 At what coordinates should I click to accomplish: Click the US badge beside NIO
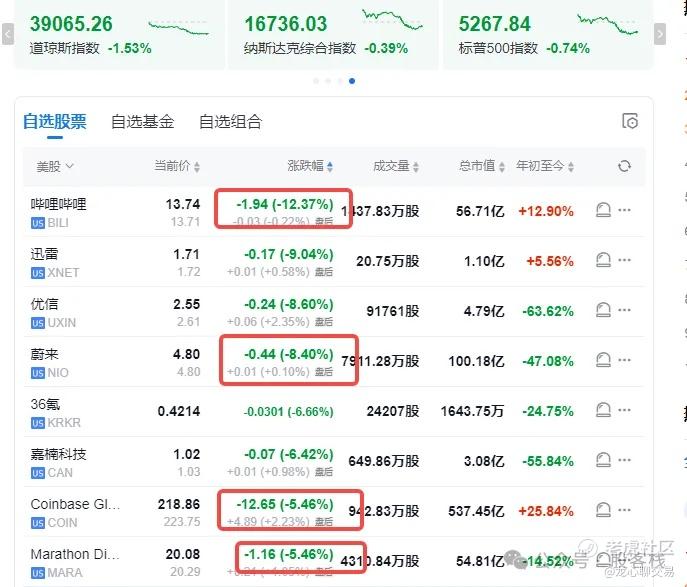tap(38, 373)
